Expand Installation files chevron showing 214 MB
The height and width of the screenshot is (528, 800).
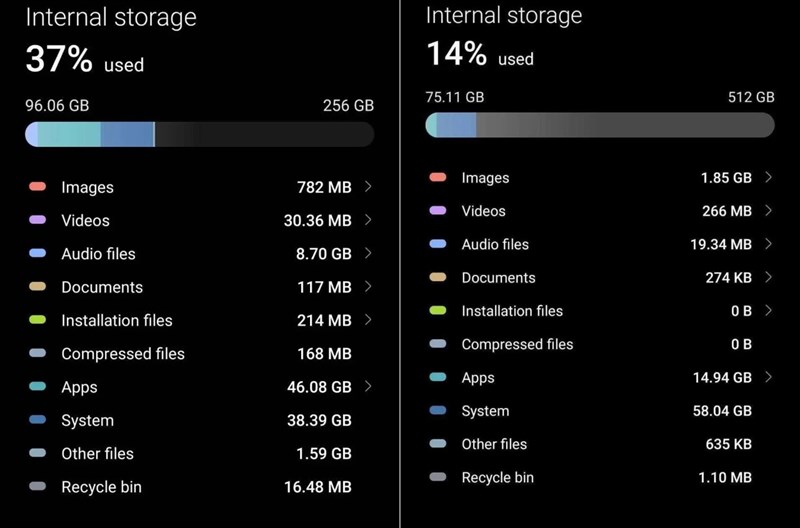click(368, 320)
